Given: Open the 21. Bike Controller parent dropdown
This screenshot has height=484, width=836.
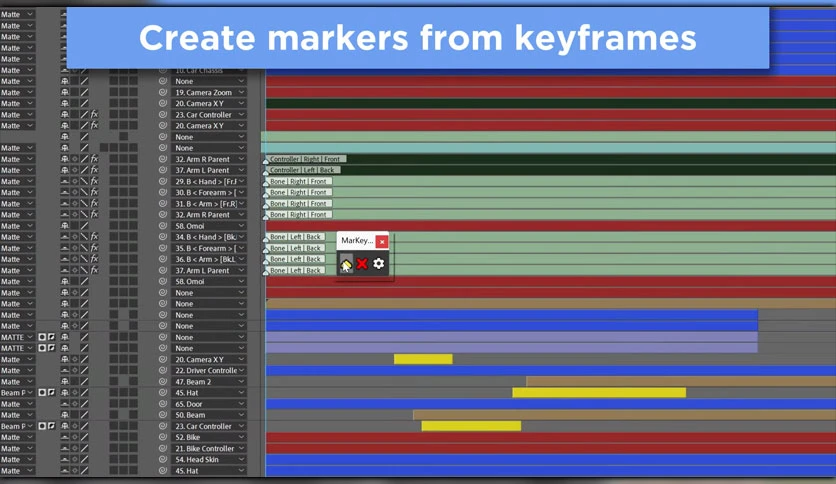Looking at the screenshot, I should [x=208, y=448].
